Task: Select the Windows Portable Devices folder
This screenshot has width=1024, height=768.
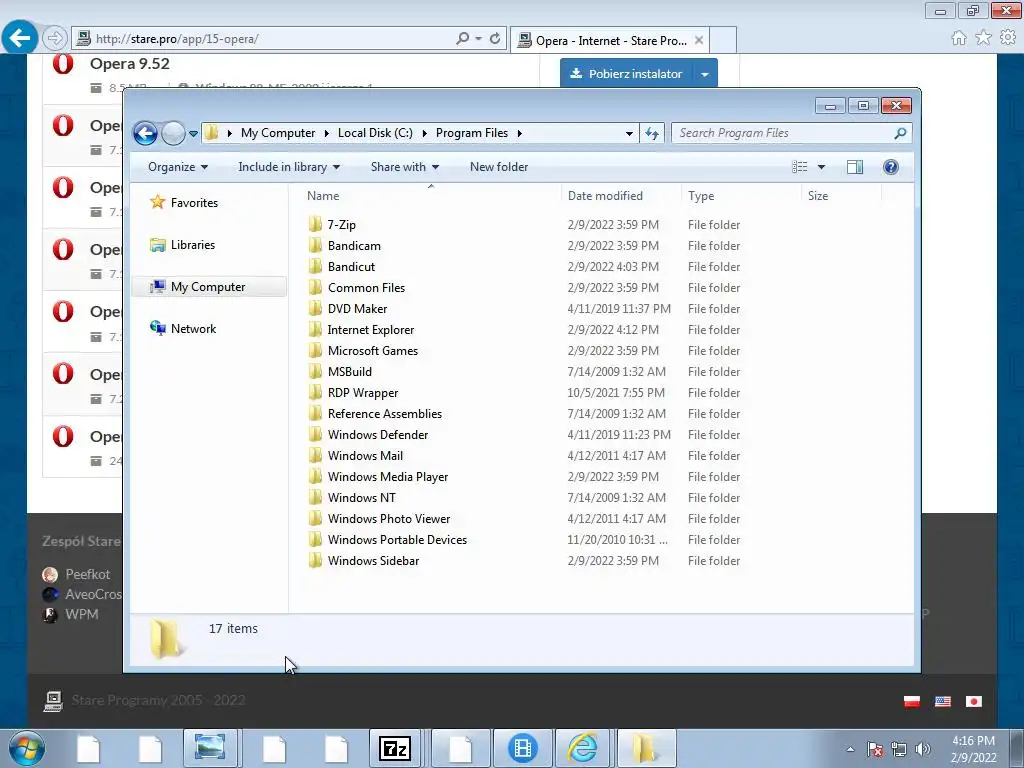Action: (397, 540)
